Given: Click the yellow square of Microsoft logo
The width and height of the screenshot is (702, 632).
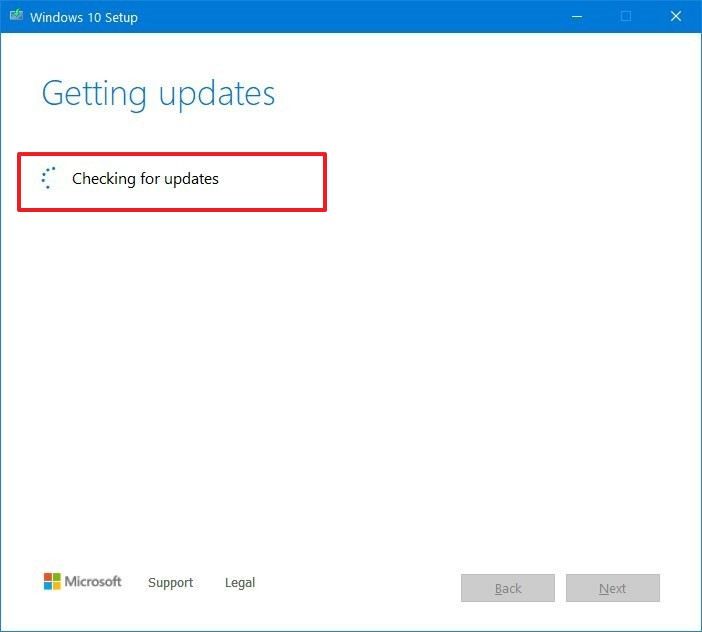Looking at the screenshot, I should tap(56, 586).
